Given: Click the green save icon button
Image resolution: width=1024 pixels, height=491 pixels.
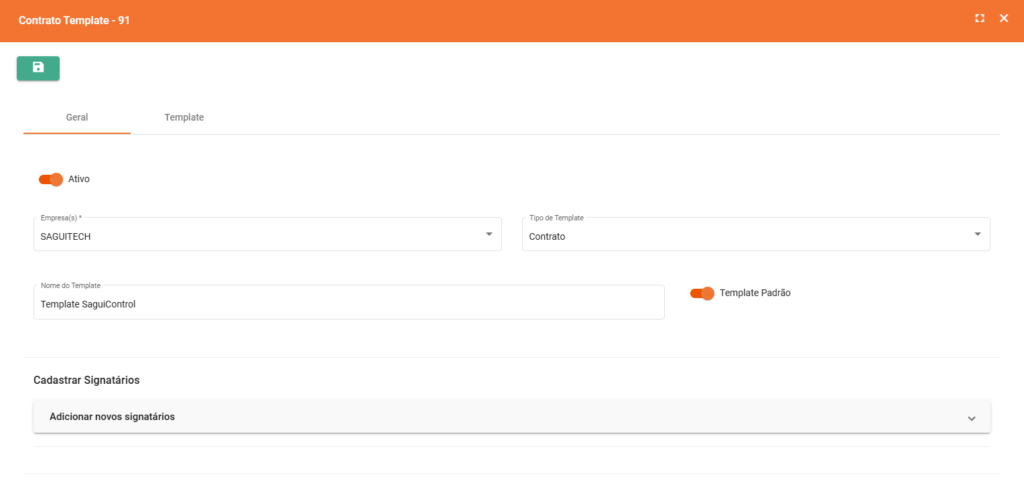Looking at the screenshot, I should pyautogui.click(x=38, y=68).
